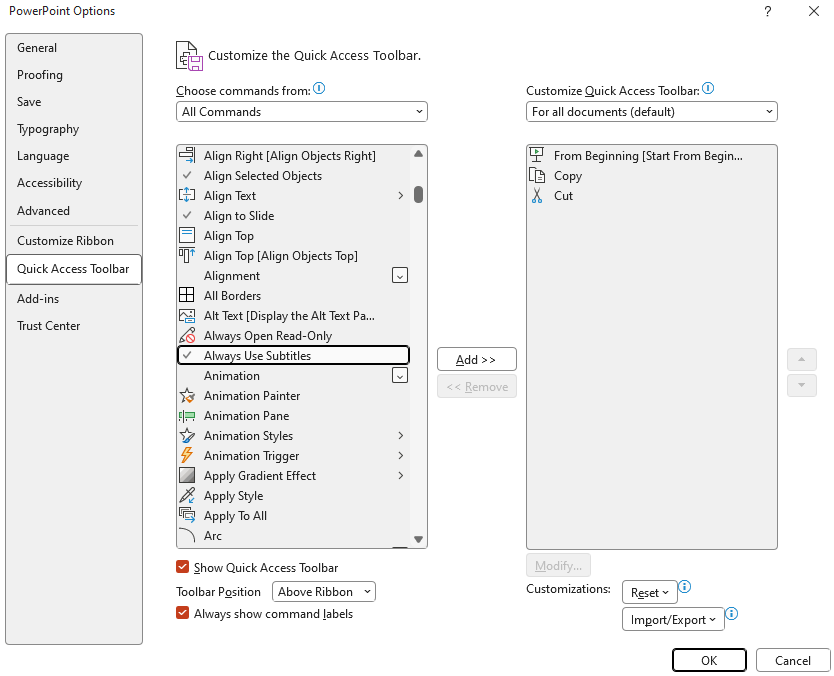This screenshot has height=676, width=834.
Task: Click the Cancel button
Action: point(793,661)
